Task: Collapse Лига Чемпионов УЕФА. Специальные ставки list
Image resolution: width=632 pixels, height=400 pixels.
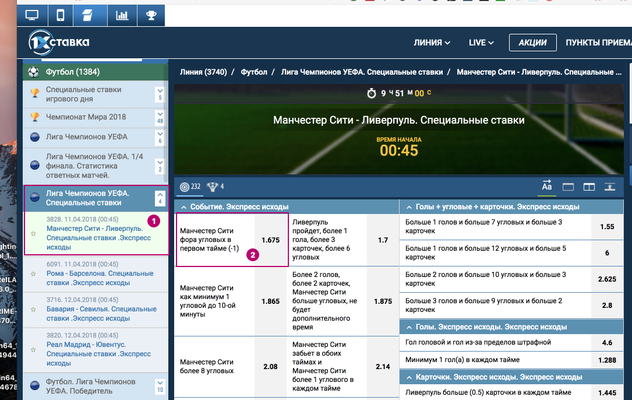Action: (x=160, y=198)
